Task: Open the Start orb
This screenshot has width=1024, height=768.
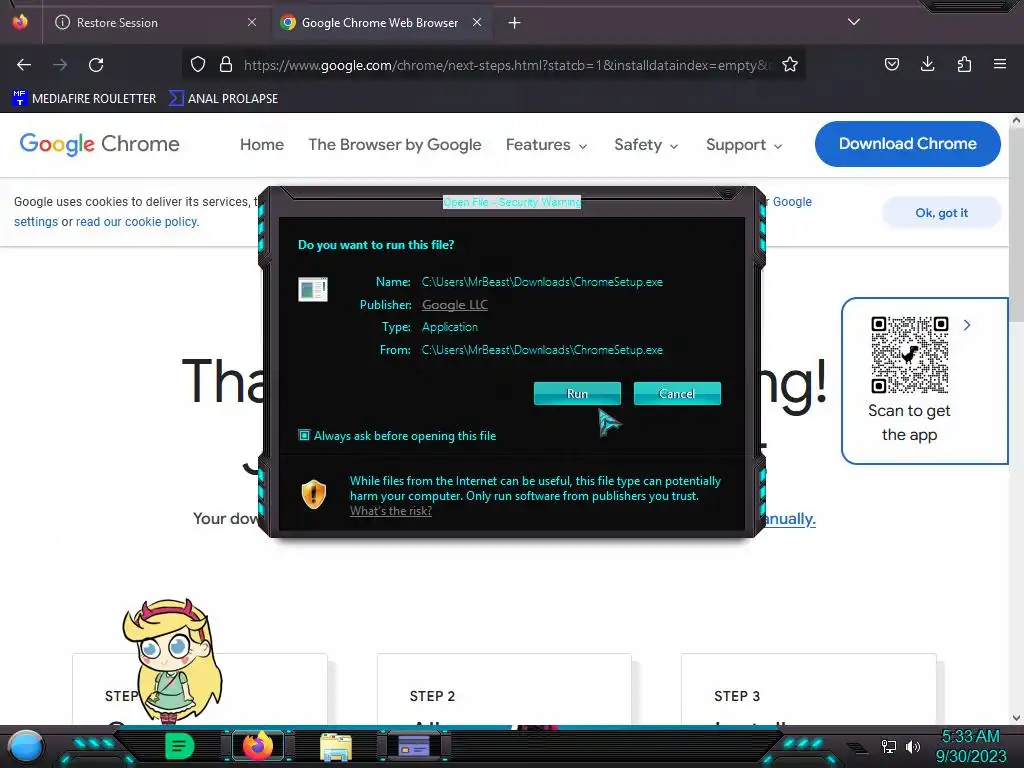Action: click(x=25, y=746)
